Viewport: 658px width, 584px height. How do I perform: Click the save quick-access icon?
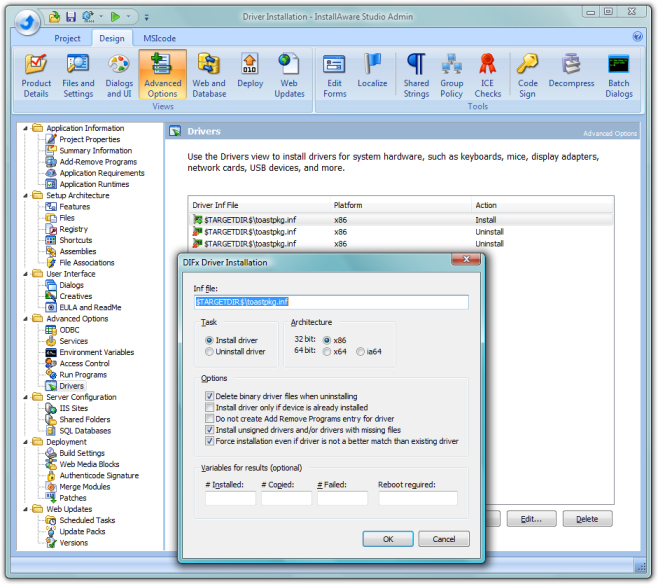pyautogui.click(x=71, y=17)
